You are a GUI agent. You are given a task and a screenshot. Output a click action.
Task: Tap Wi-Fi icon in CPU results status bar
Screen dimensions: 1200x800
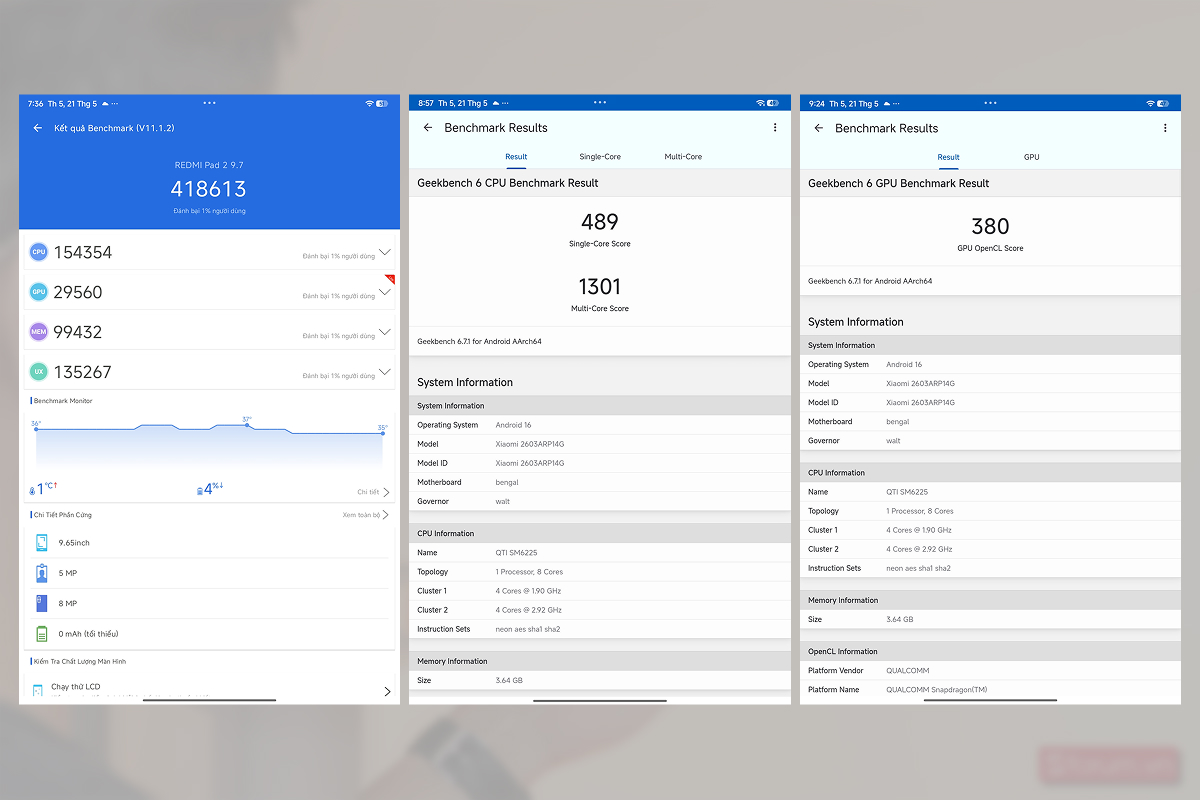[760, 103]
